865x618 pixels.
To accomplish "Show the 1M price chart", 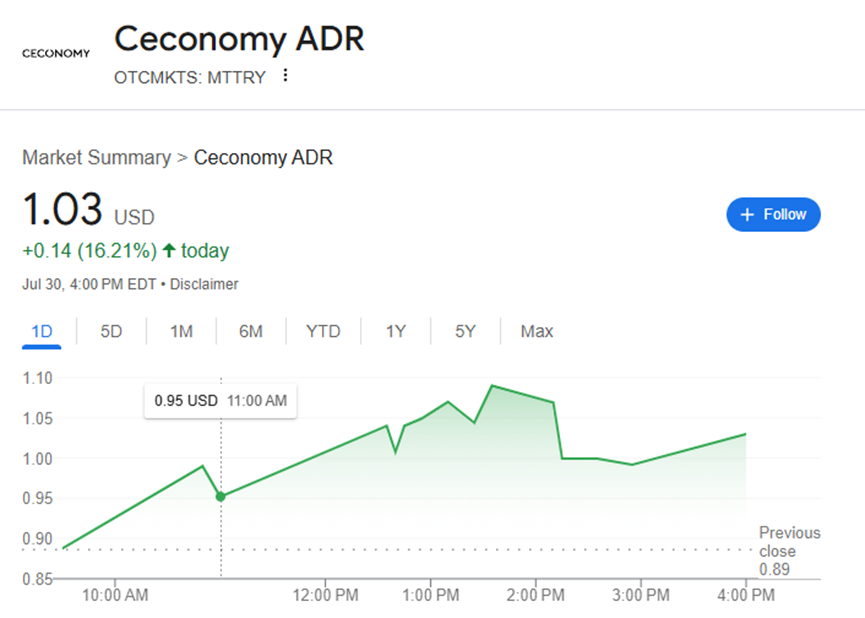I will tap(181, 331).
